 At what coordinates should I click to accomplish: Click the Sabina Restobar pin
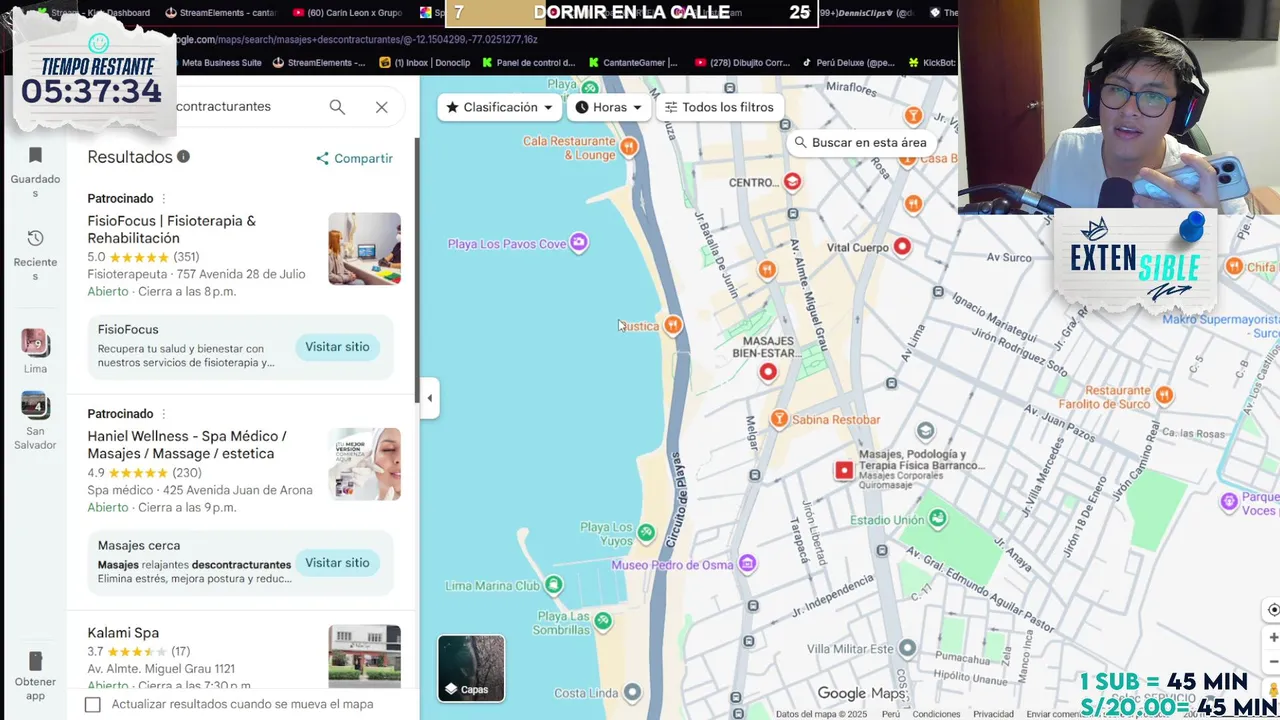pos(779,419)
